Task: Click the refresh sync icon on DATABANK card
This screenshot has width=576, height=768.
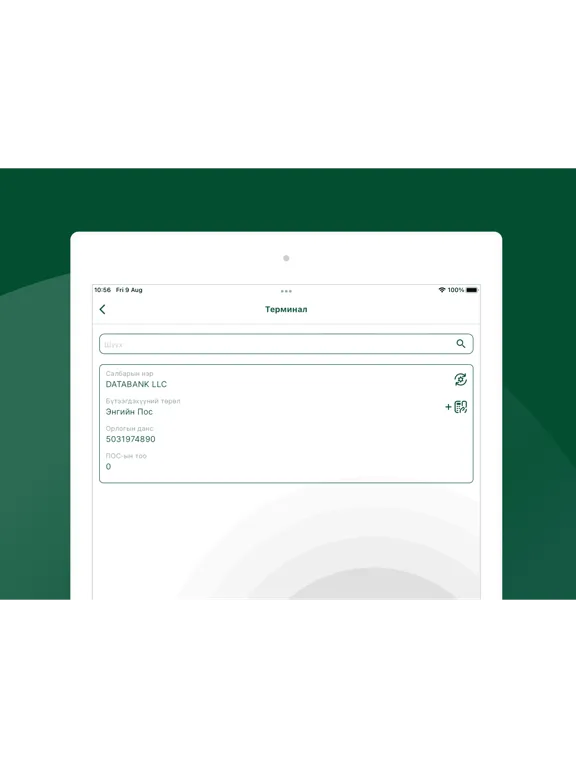Action: coord(460,380)
